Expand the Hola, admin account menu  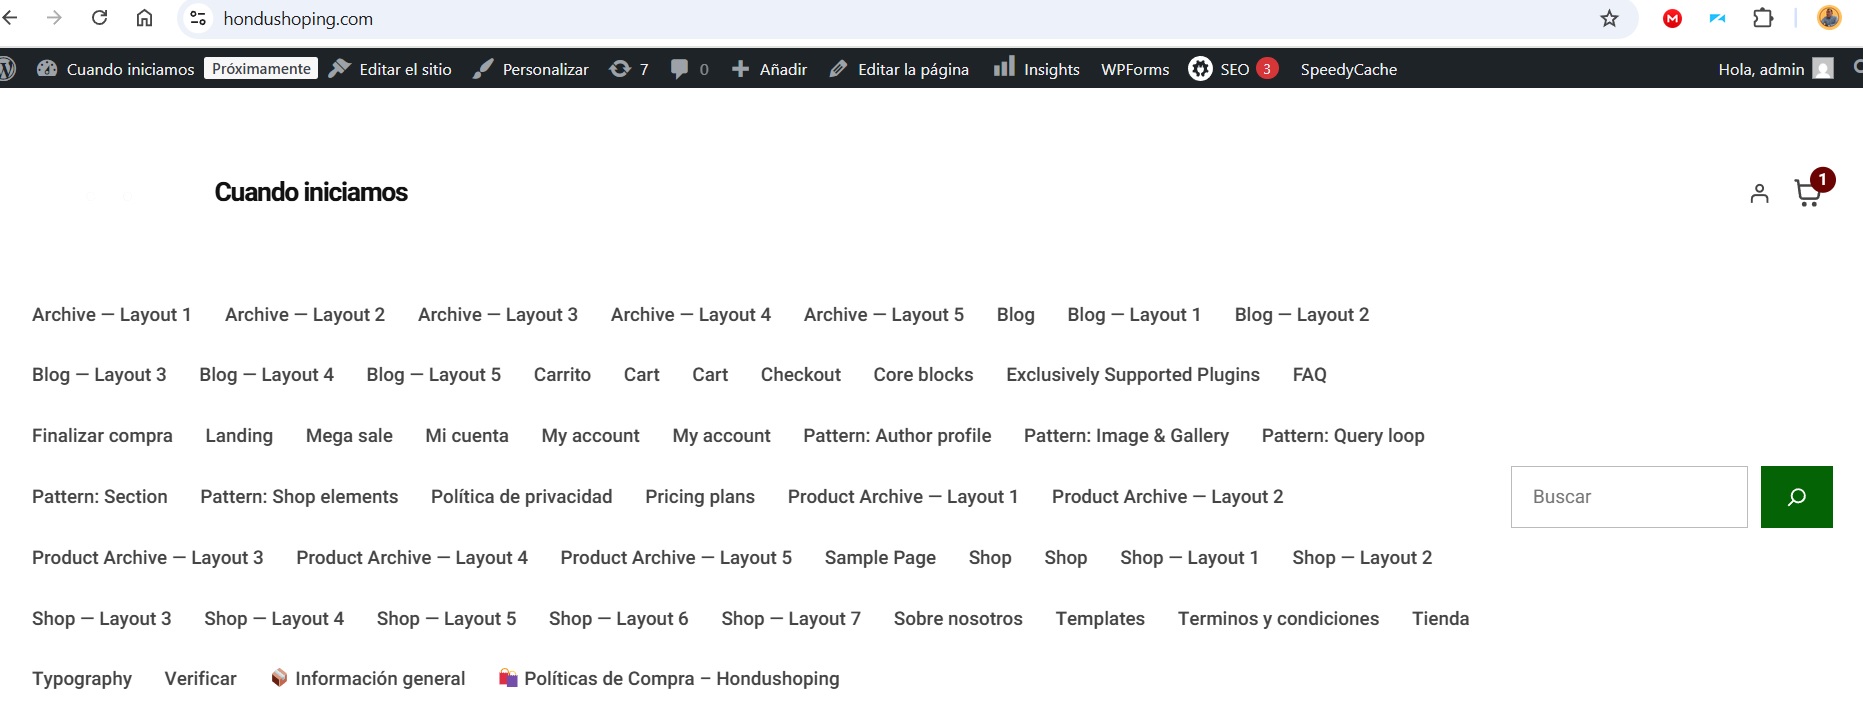pos(1774,69)
